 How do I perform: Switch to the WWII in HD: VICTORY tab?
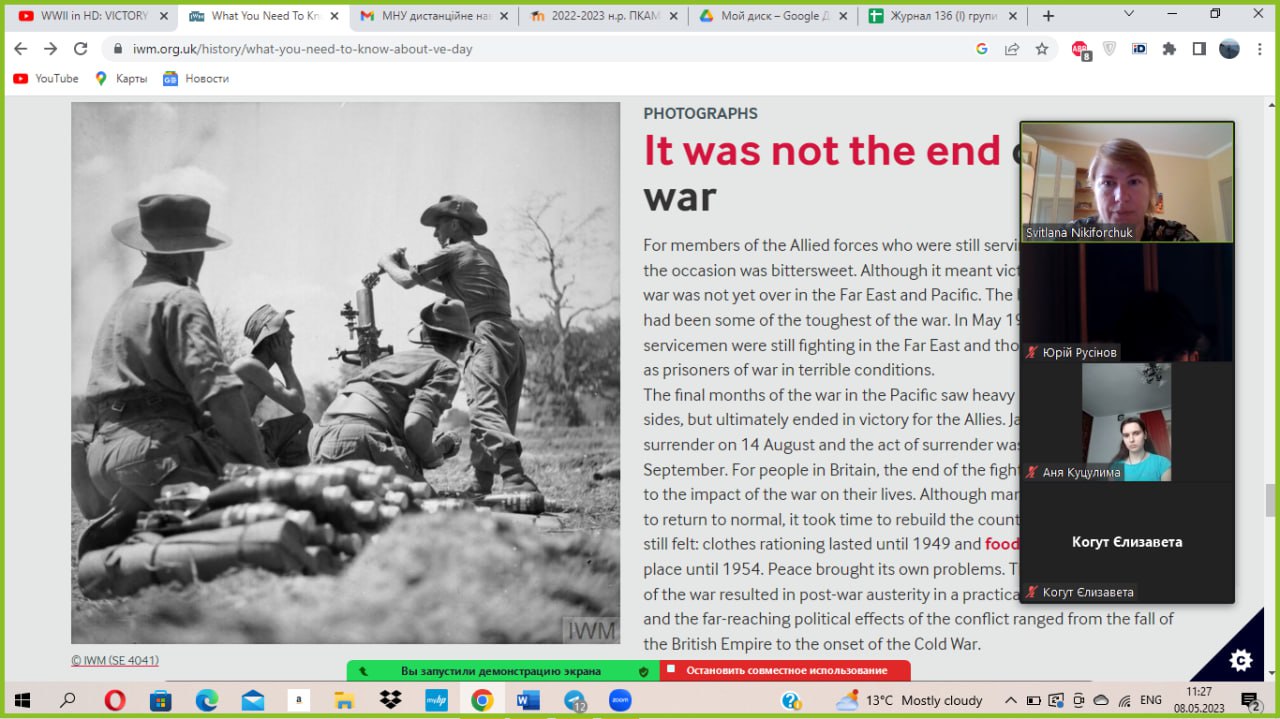point(92,16)
